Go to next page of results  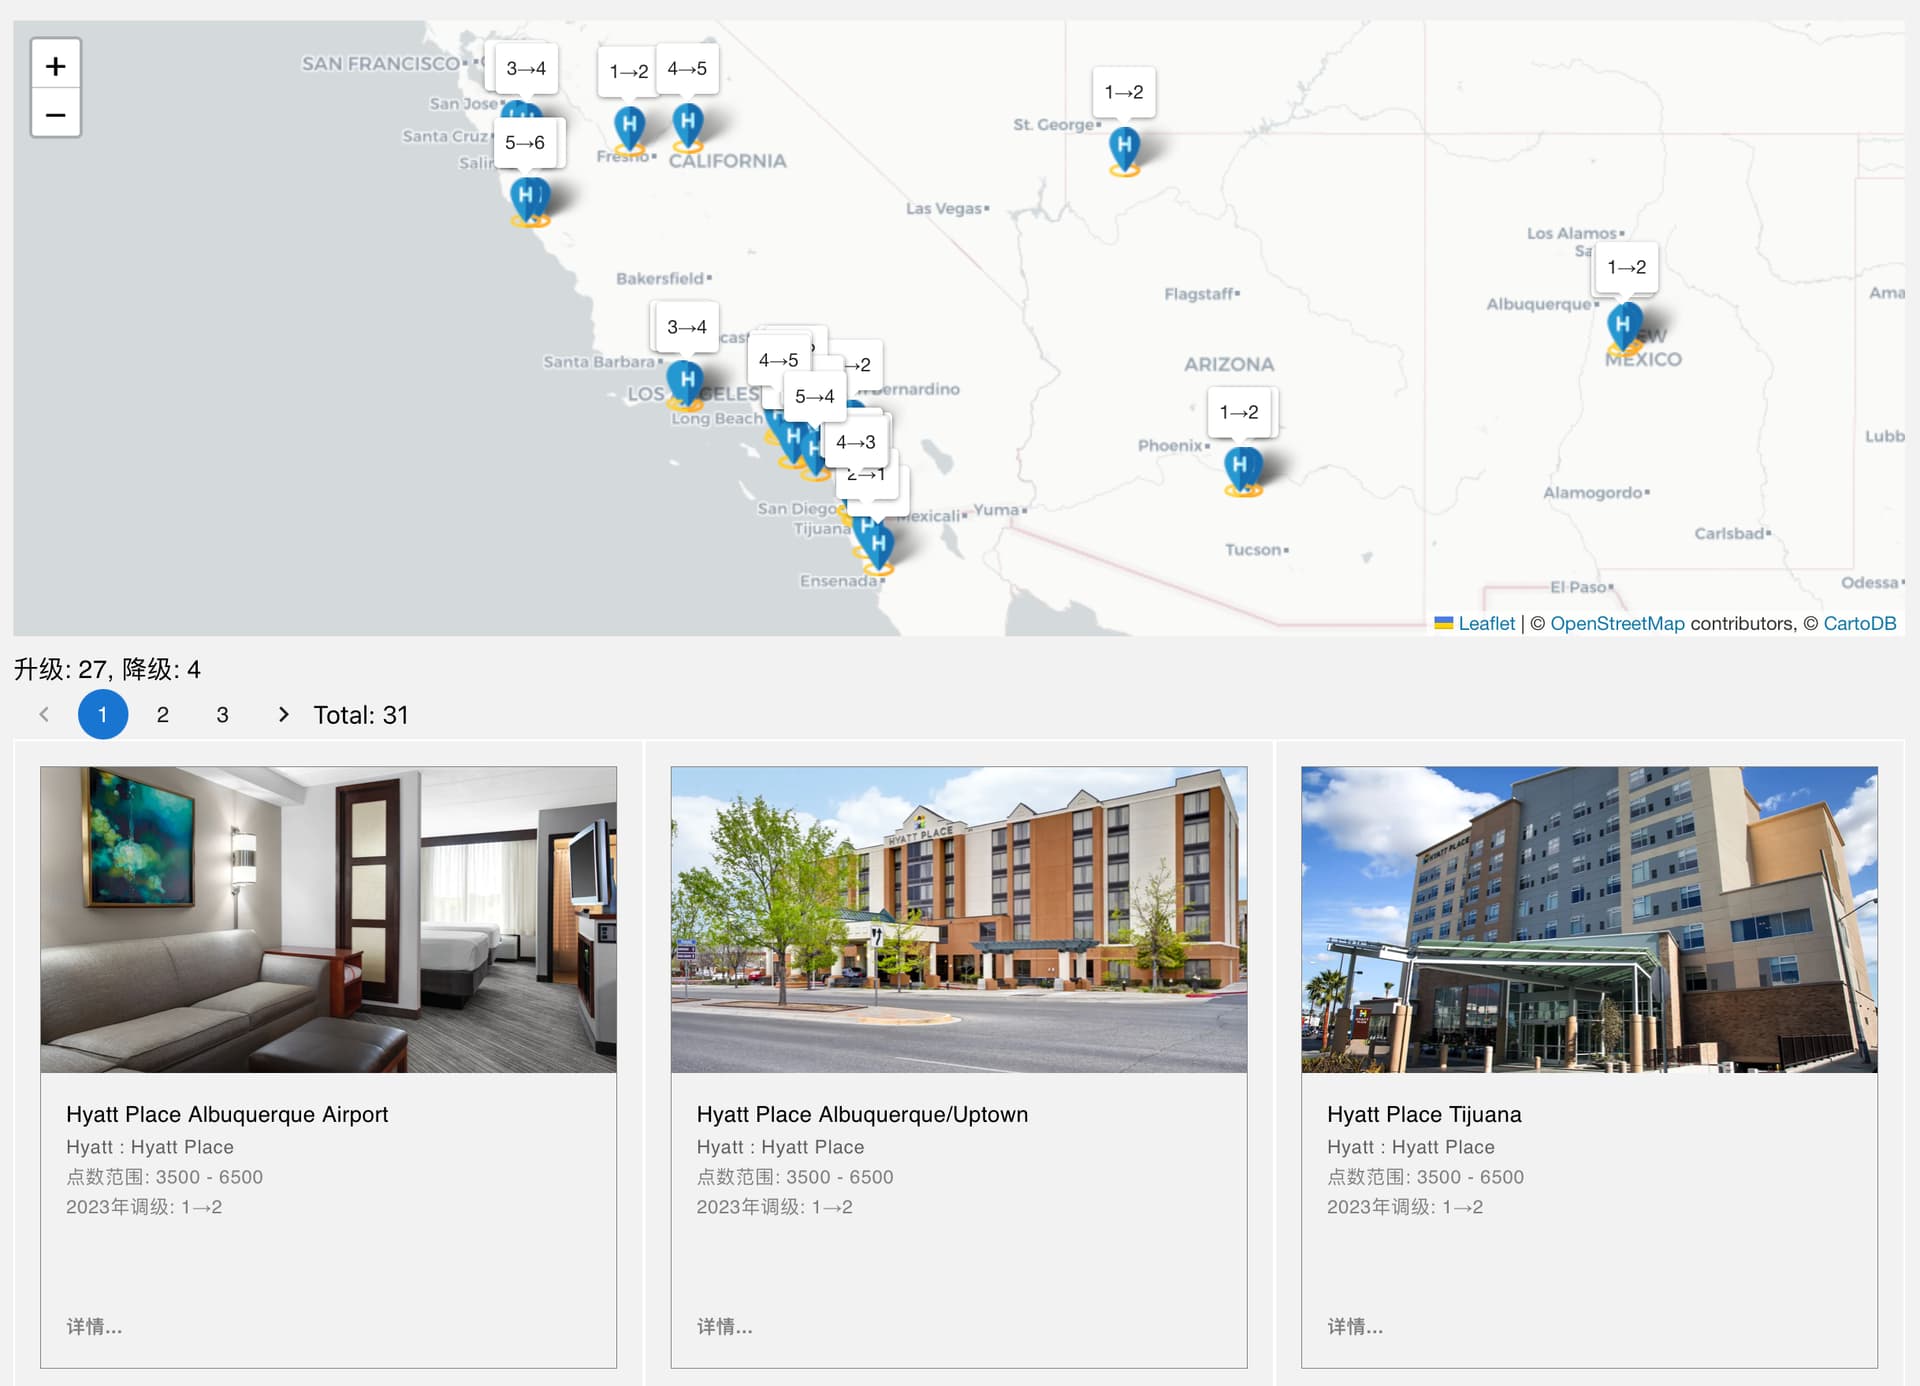click(283, 714)
